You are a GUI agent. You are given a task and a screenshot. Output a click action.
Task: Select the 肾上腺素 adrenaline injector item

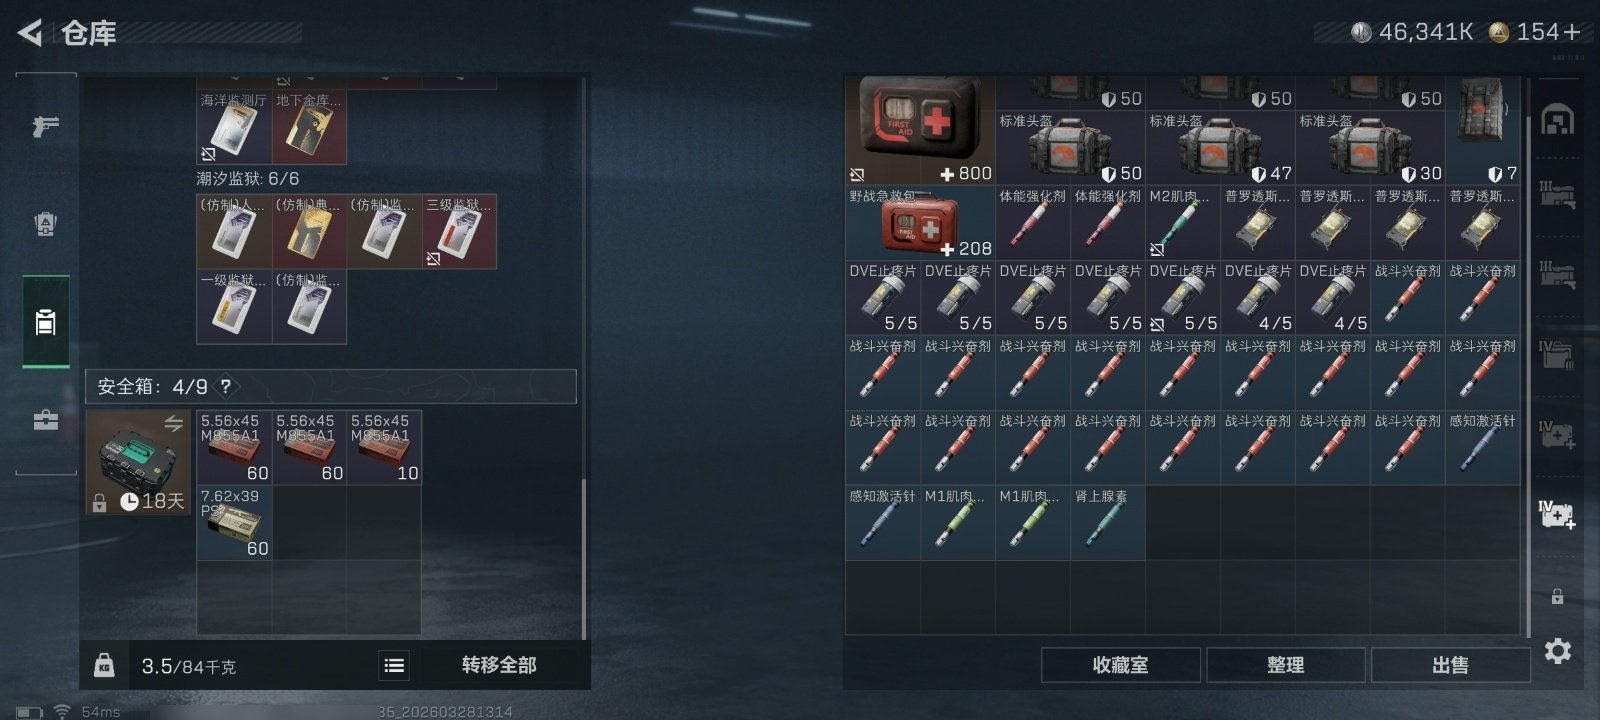(1108, 522)
